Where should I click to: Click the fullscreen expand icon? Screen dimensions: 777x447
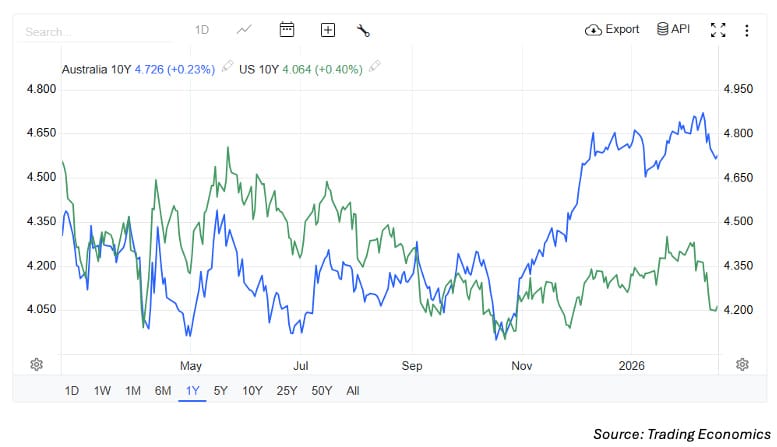717,30
